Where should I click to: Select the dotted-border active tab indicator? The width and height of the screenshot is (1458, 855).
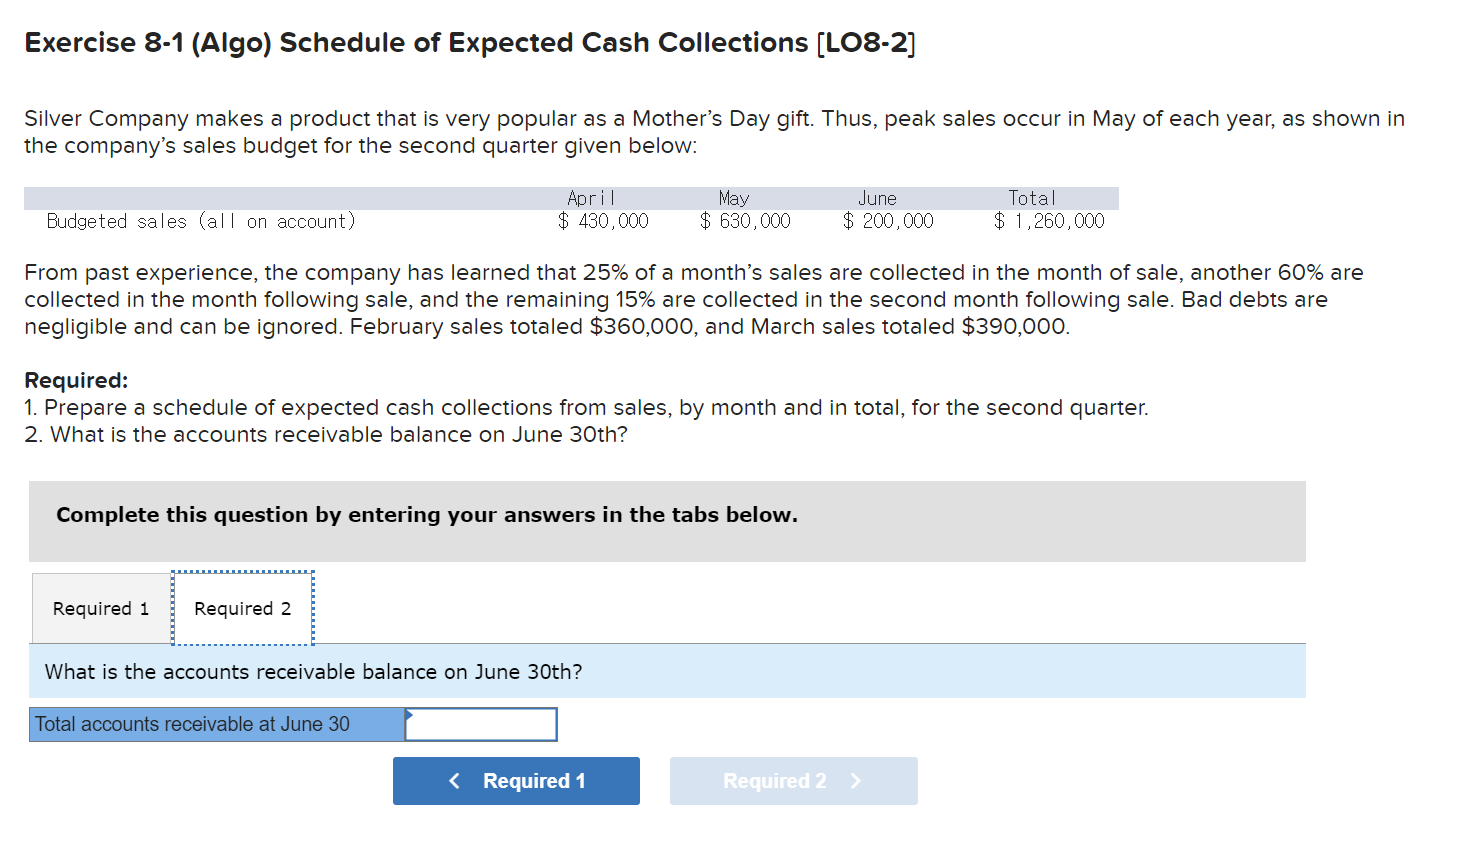pos(242,608)
